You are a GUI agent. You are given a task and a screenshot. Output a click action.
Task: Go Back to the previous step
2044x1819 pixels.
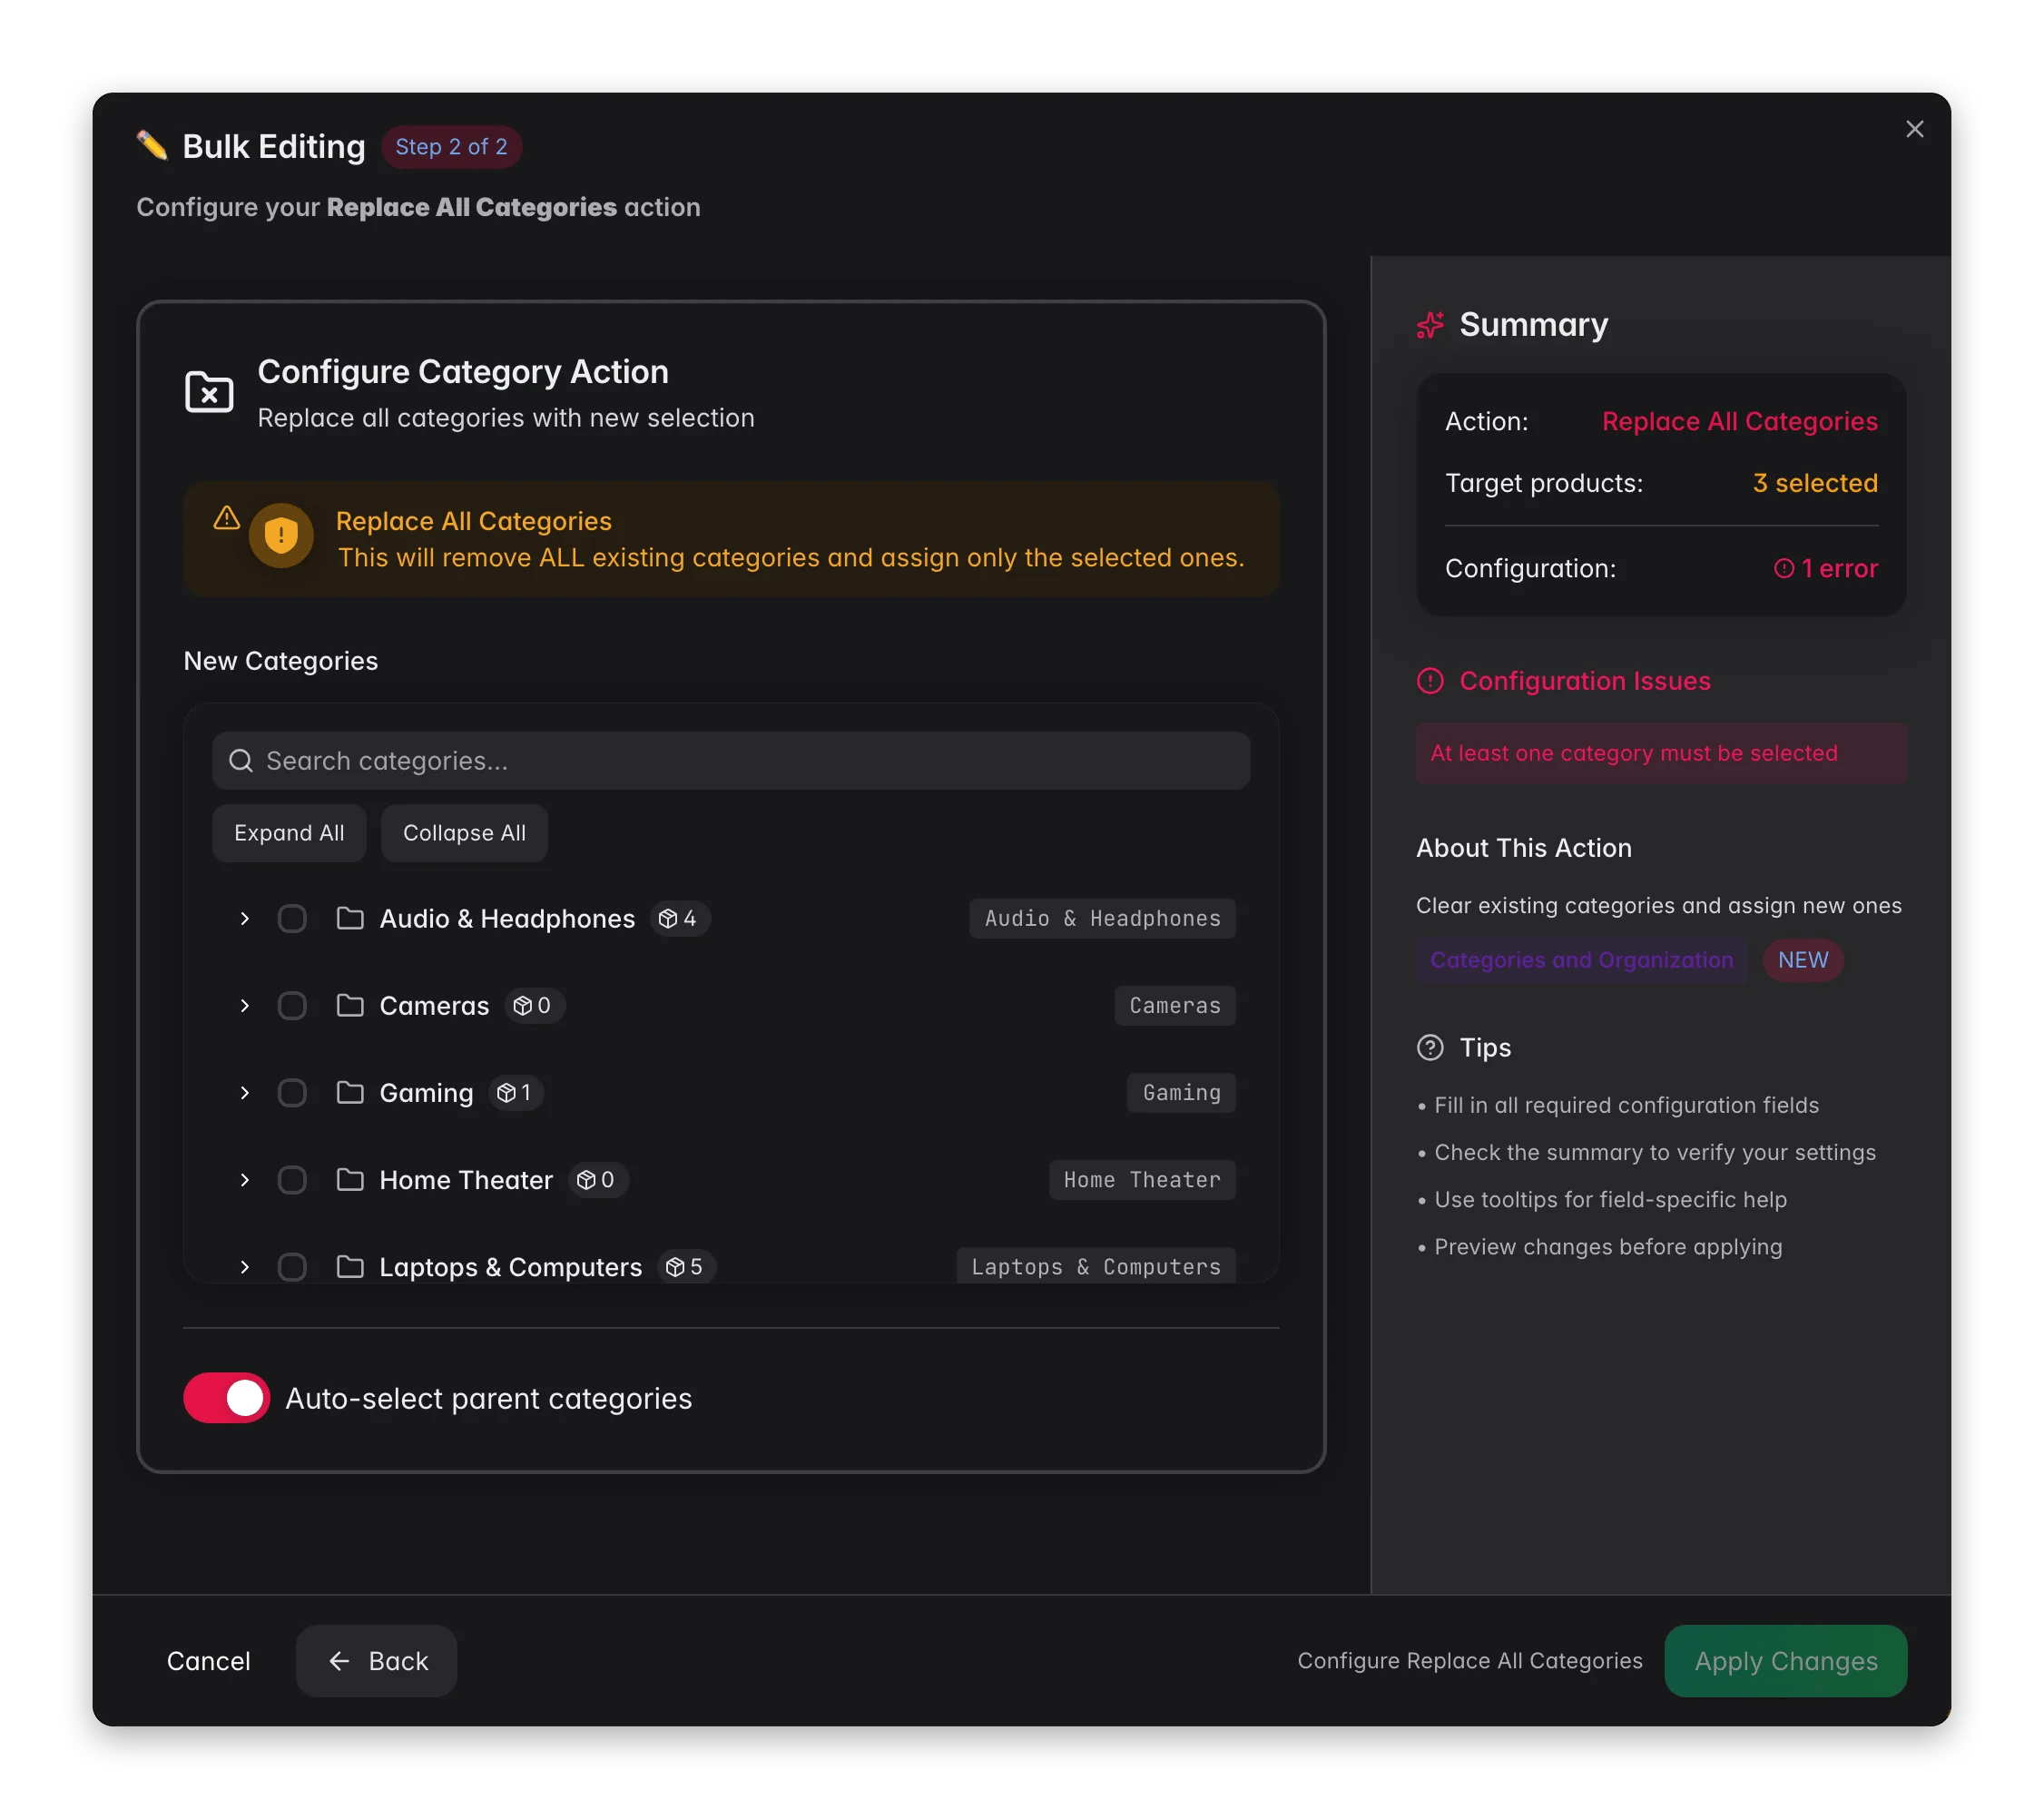[x=376, y=1661]
